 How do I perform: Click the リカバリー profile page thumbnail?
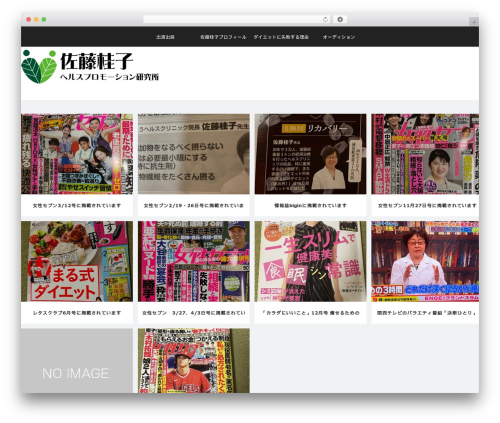tap(310, 154)
